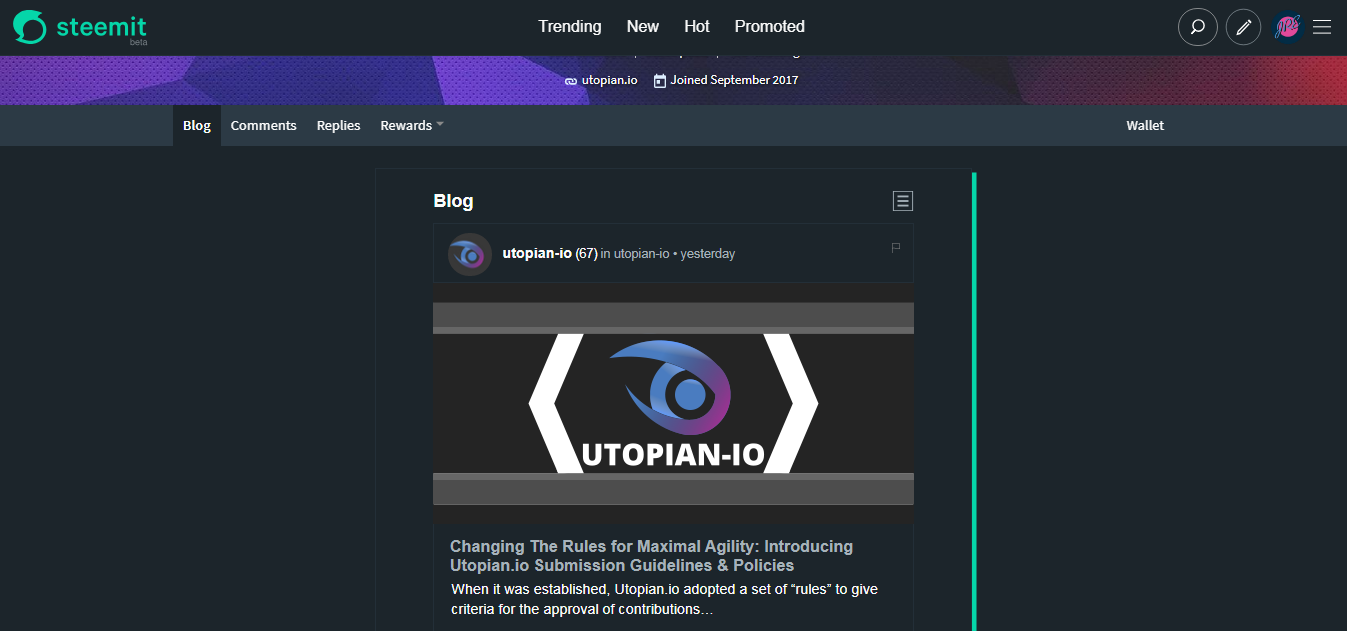
Task: Switch to the Comments tab
Action: (264, 125)
